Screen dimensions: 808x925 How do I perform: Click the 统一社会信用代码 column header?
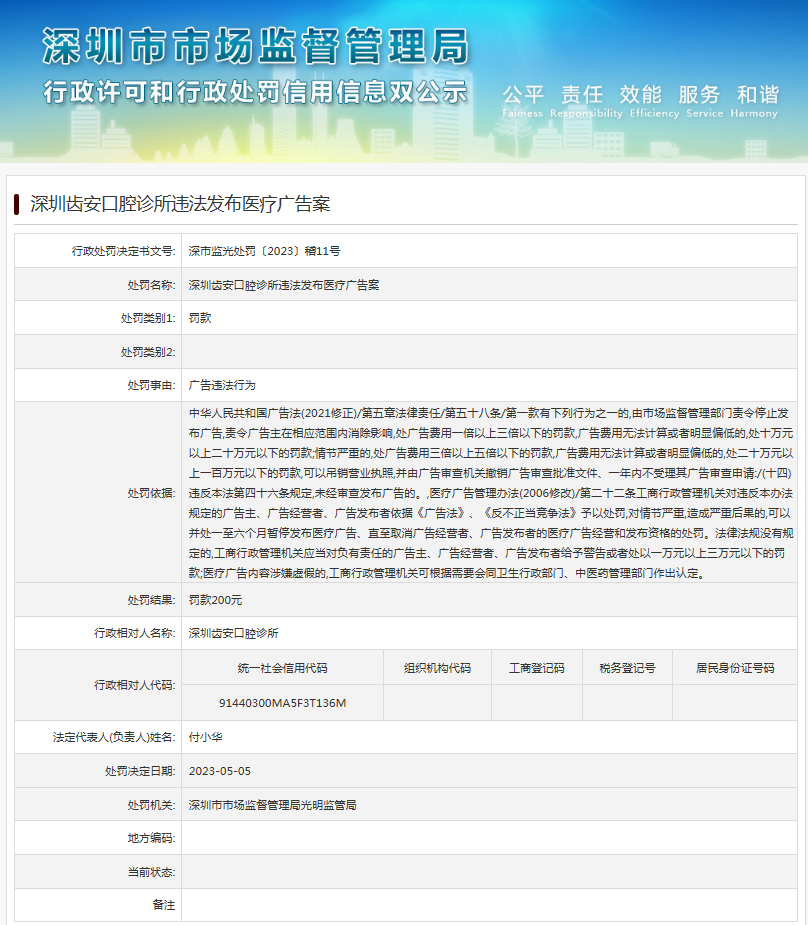283,668
